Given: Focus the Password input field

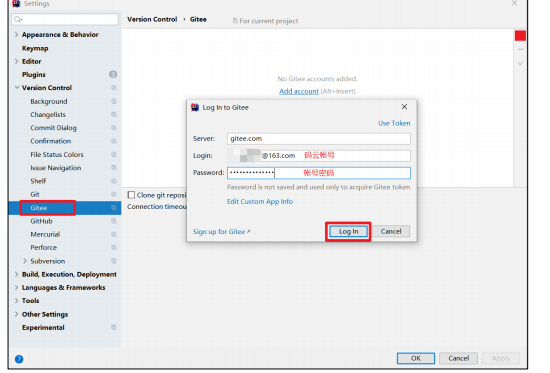Looking at the screenshot, I should point(318,173).
